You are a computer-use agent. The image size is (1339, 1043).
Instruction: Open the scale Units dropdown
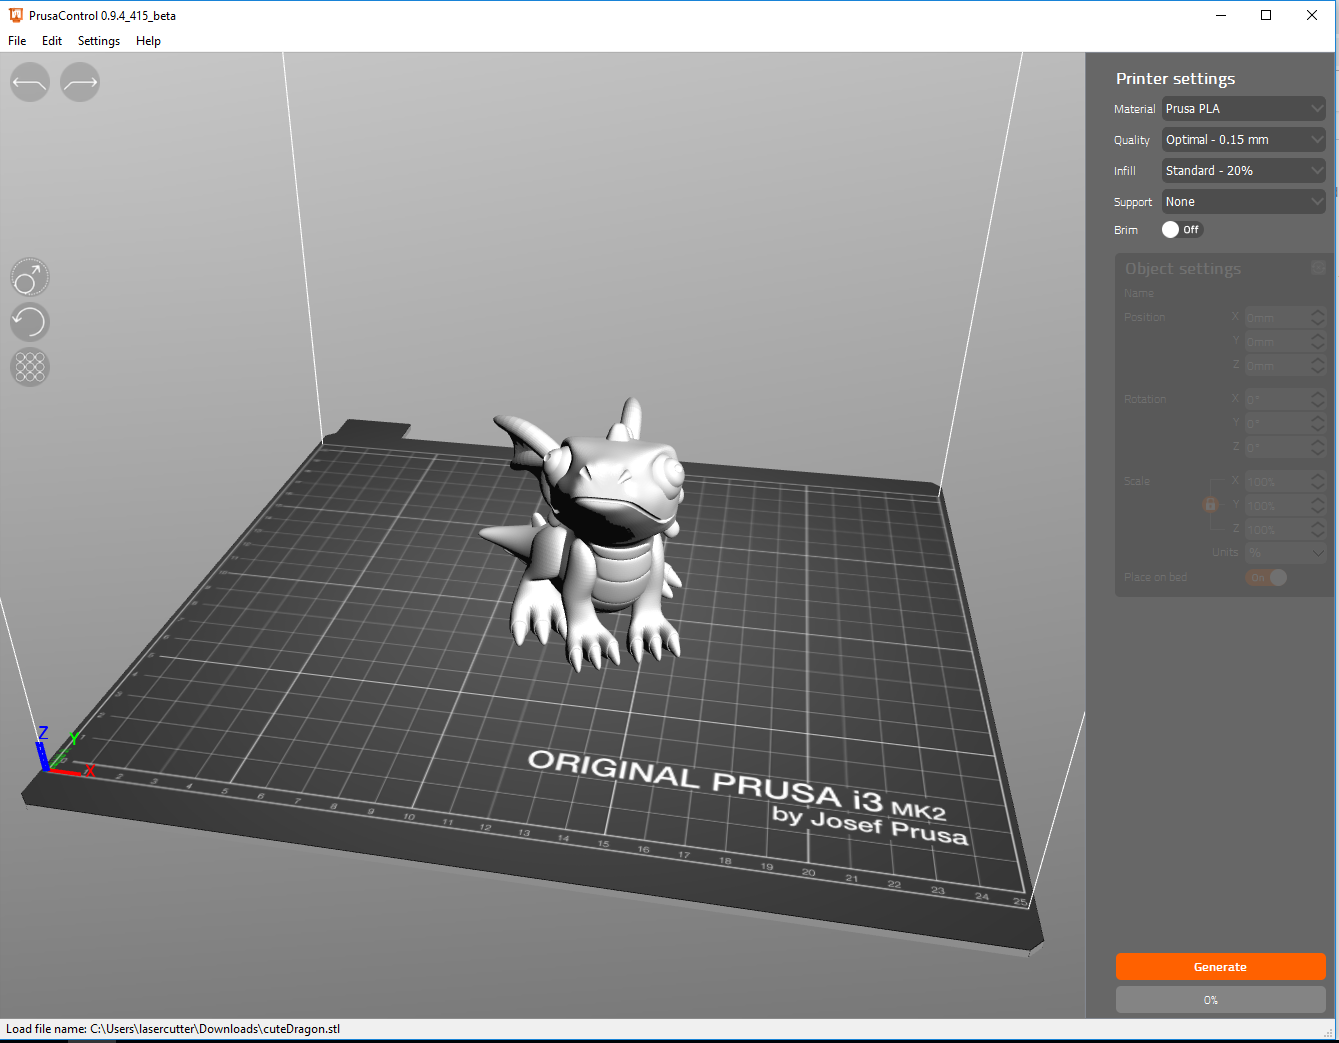(1285, 552)
